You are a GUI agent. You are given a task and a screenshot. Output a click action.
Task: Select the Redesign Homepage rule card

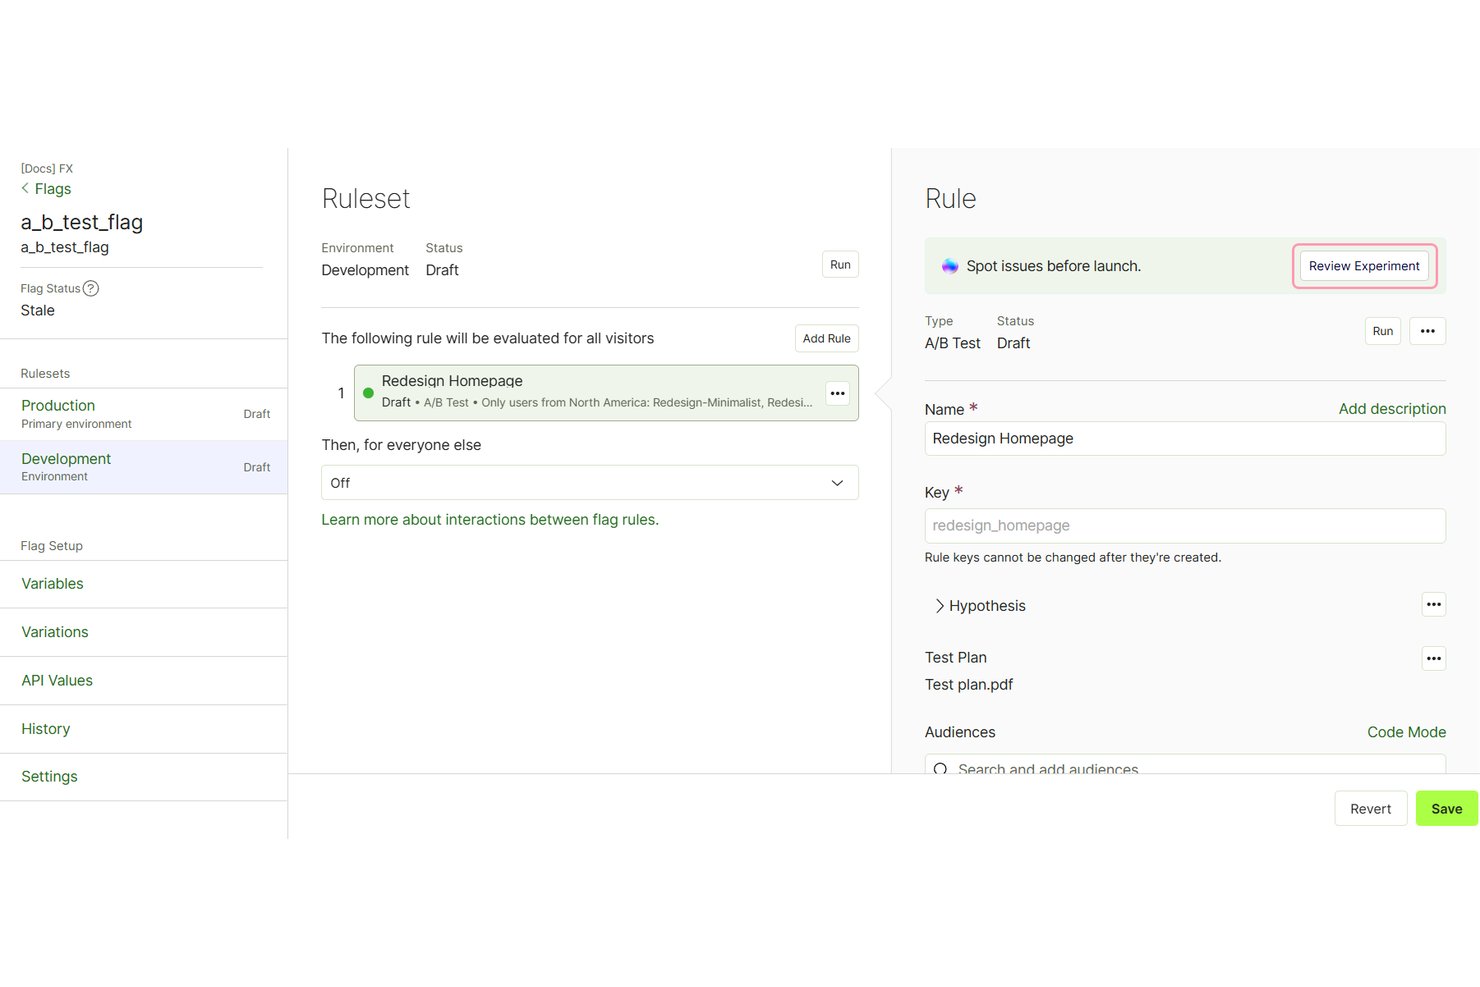(x=606, y=393)
